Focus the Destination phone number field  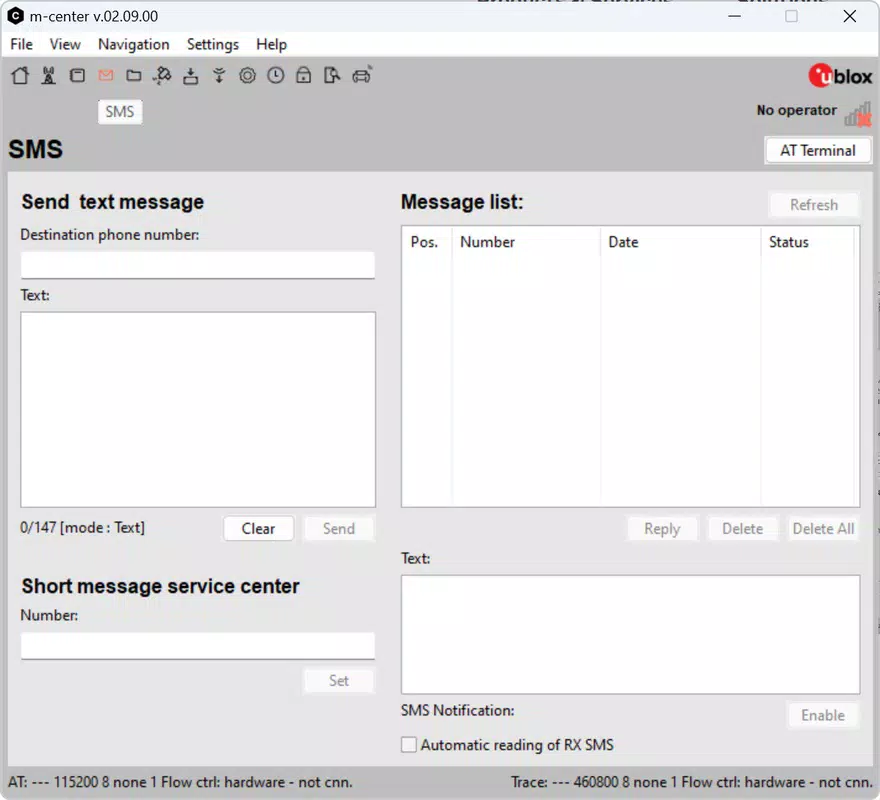point(198,265)
